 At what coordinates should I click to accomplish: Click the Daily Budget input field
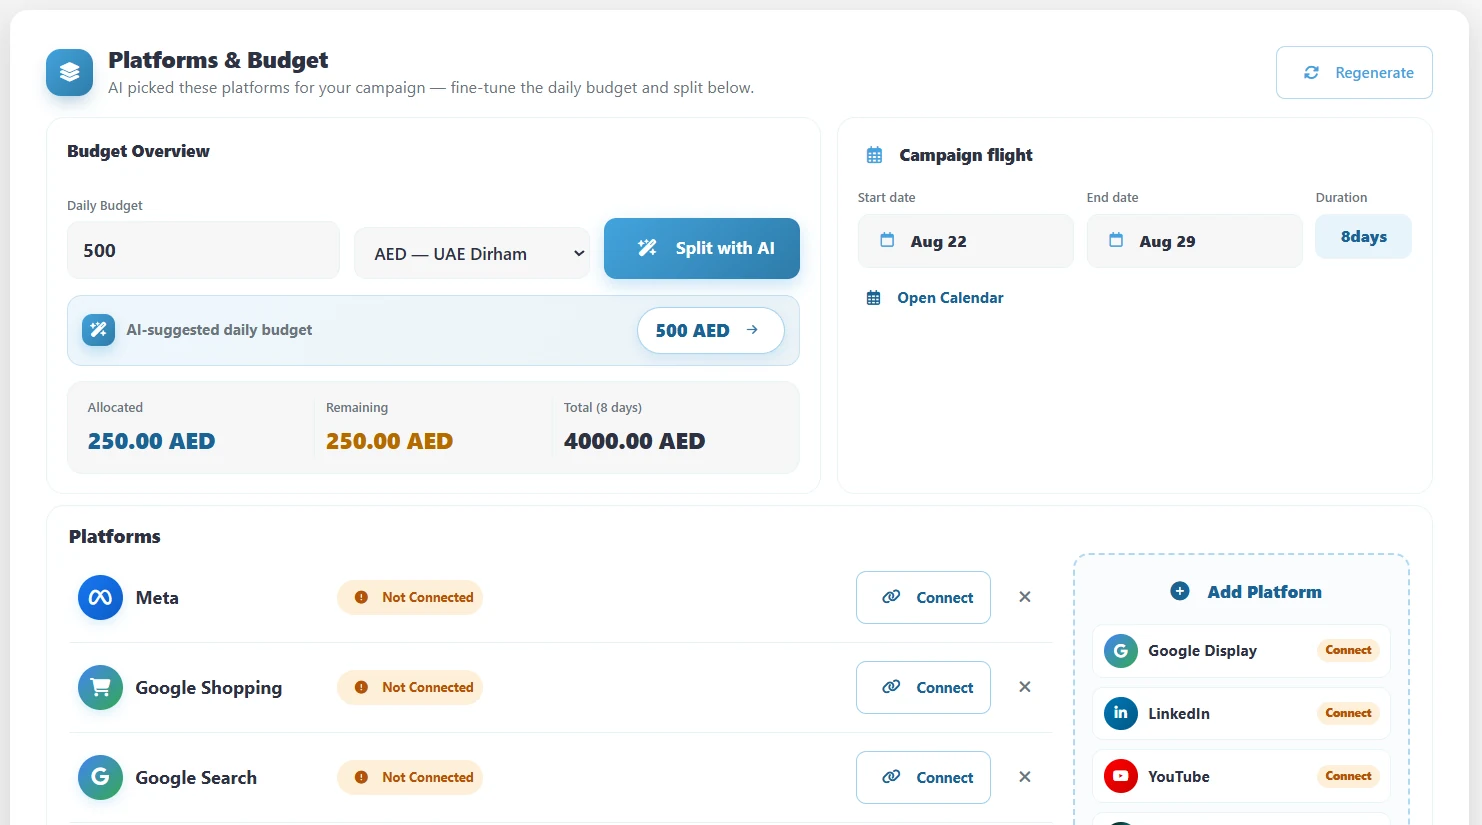[203, 250]
